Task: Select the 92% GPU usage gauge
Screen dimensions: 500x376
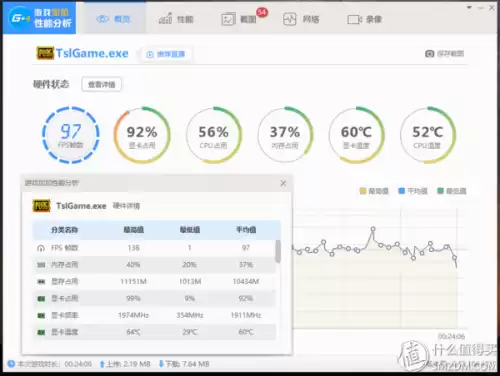Action: point(142,135)
